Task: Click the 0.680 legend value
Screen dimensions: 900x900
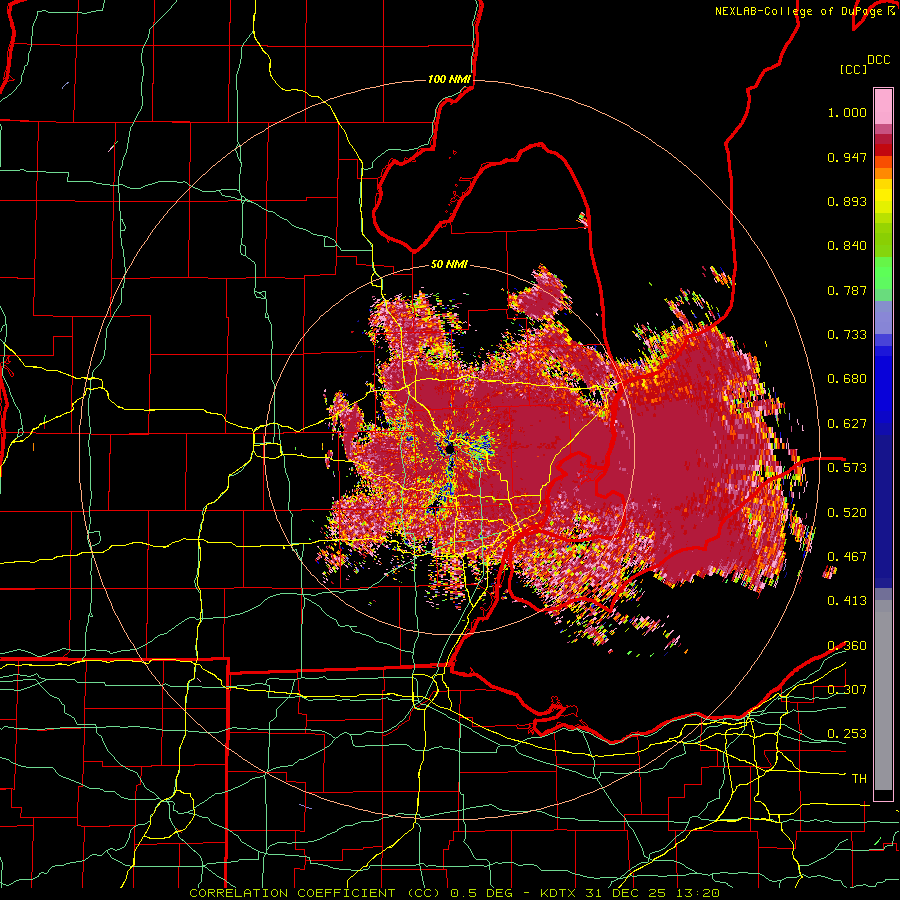Action: (x=847, y=379)
